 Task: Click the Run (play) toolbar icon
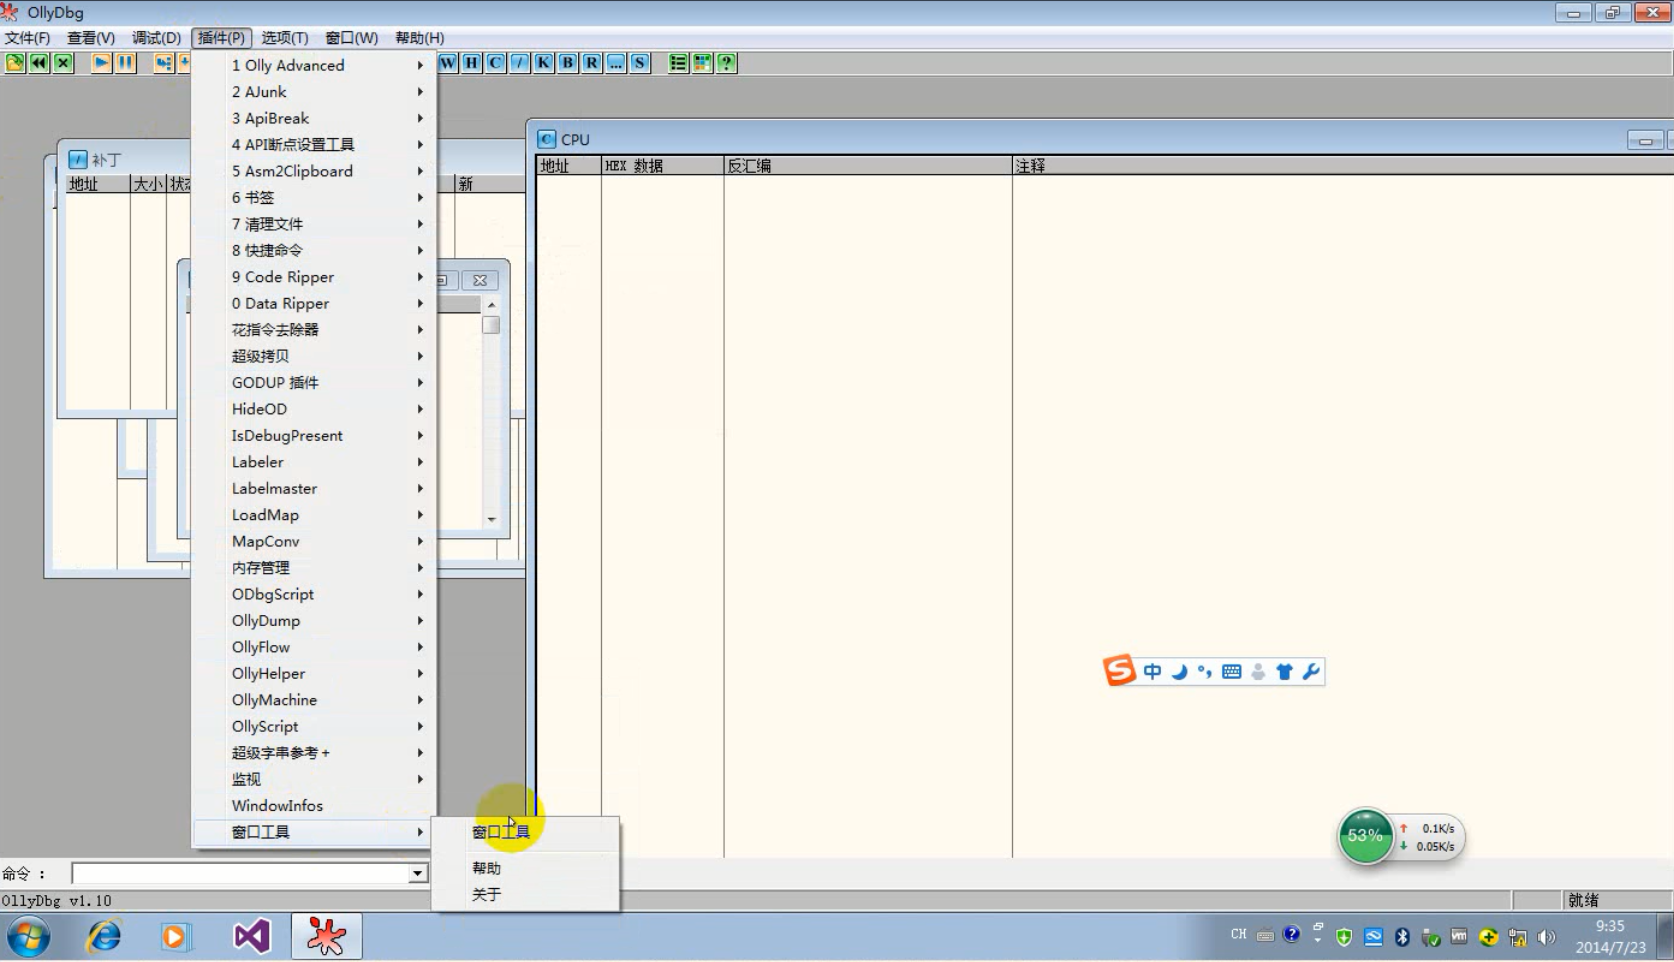pos(101,63)
